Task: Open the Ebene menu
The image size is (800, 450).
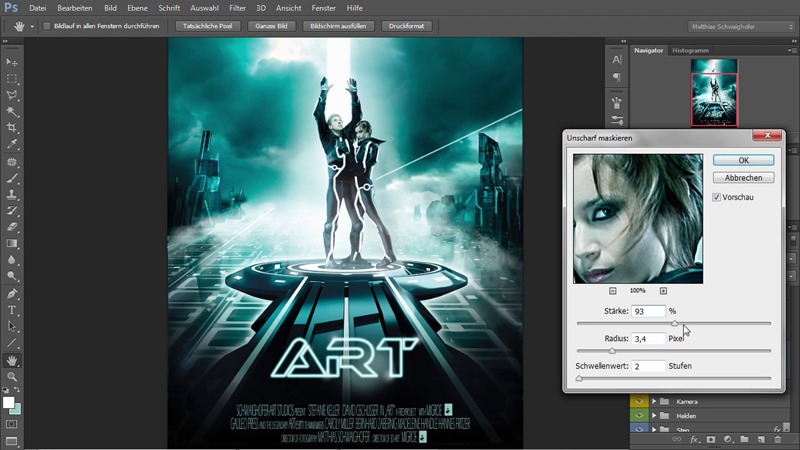Action: coord(137,8)
